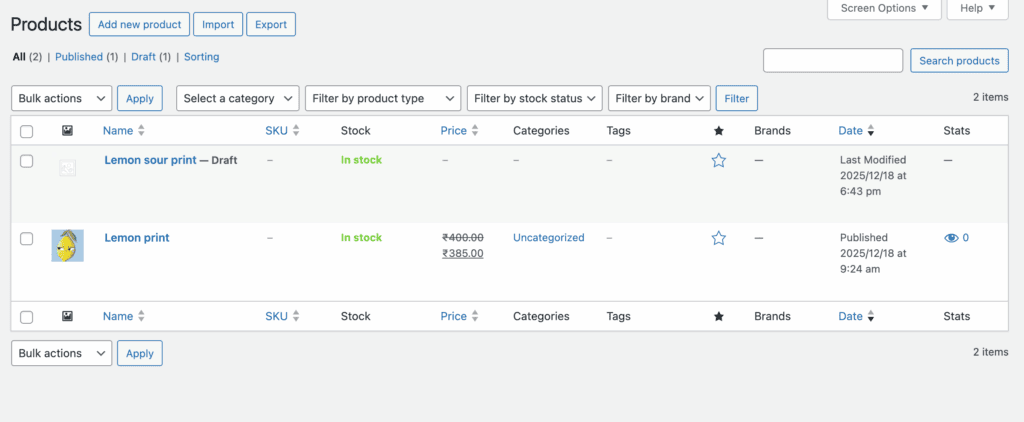Click sort arrow beside bottom Date footer
Viewport: 1024px width, 422px height.
point(871,317)
